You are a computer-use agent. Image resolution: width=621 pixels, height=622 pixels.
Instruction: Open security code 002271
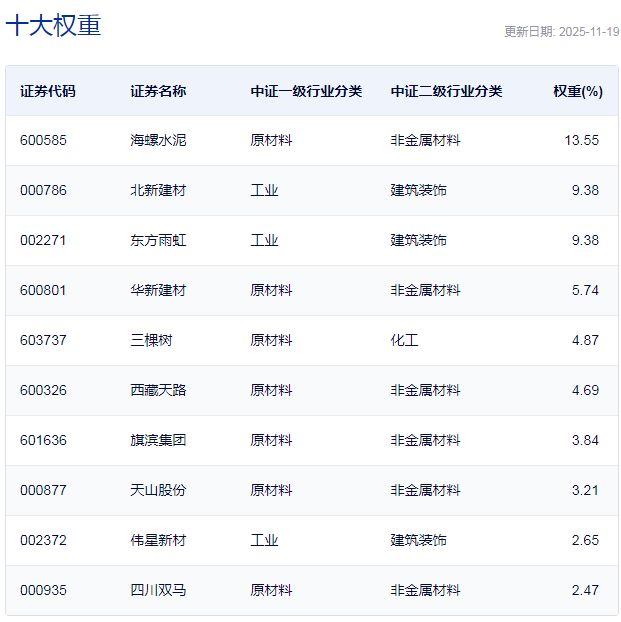(x=43, y=241)
